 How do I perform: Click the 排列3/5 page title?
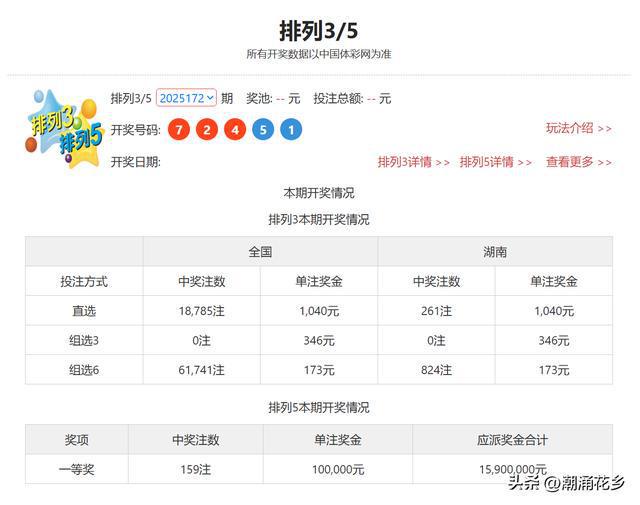point(319,31)
